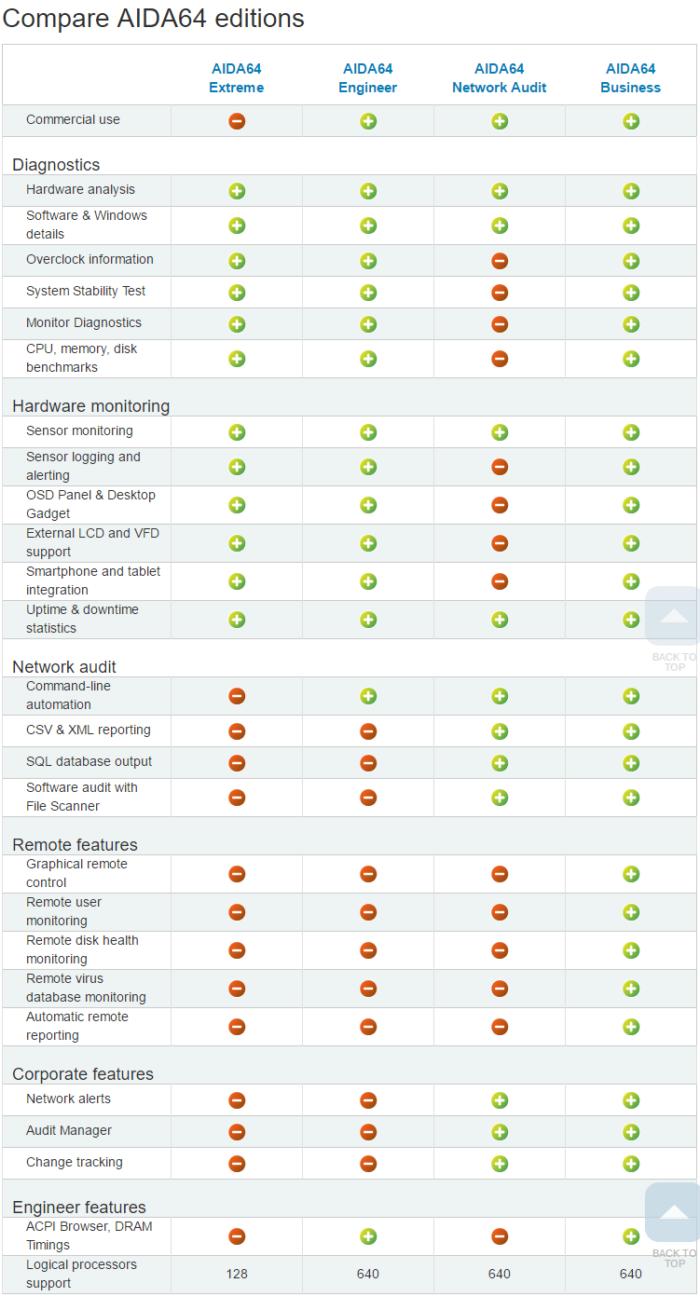
Task: Click Business green plus for System Stability Test
Action: click(631, 292)
